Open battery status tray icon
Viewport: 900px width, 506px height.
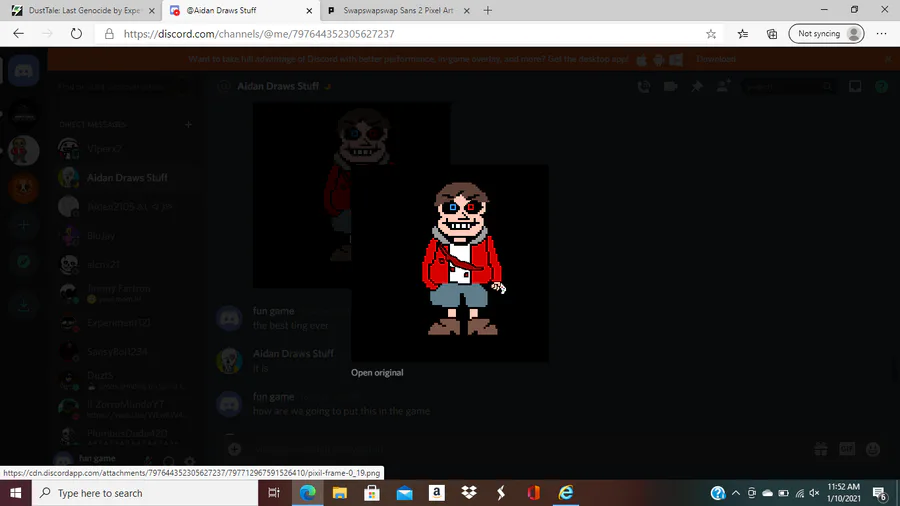click(783, 493)
